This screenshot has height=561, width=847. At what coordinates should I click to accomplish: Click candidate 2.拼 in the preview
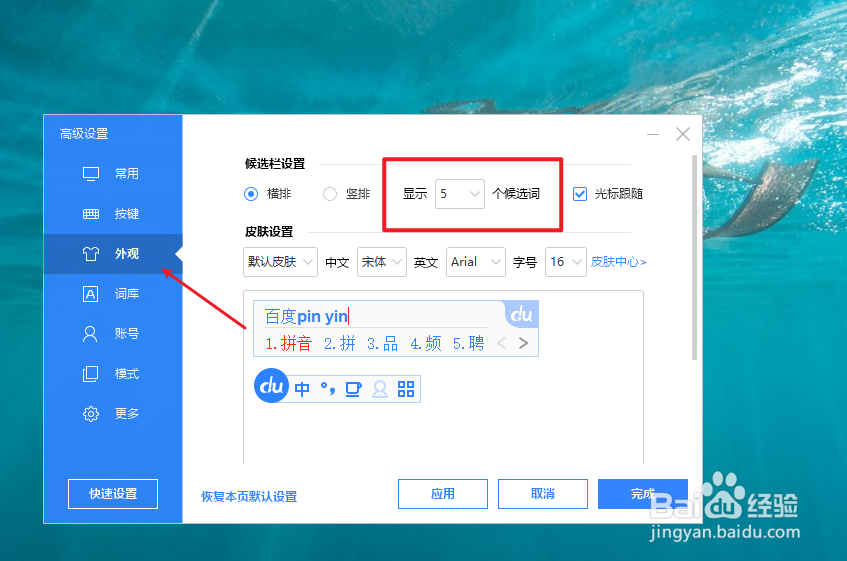coord(340,343)
